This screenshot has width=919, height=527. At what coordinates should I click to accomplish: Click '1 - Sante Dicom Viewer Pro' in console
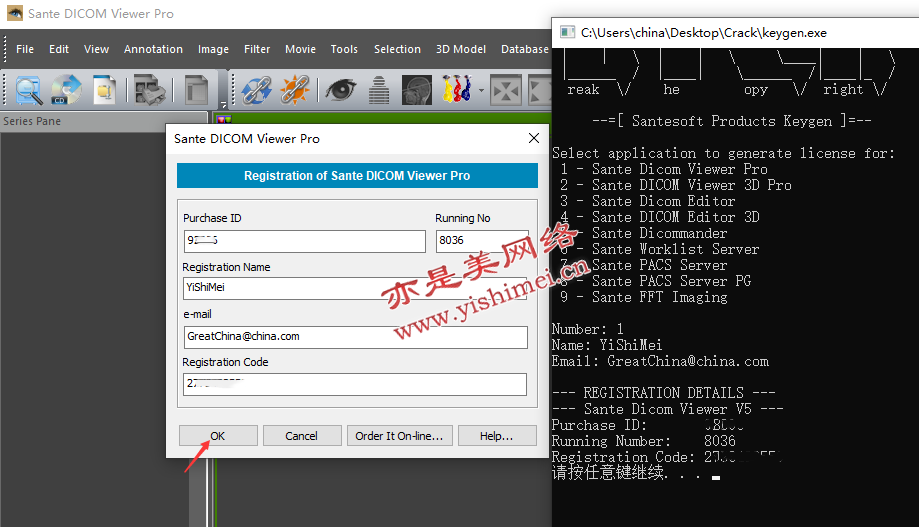[x=663, y=169]
